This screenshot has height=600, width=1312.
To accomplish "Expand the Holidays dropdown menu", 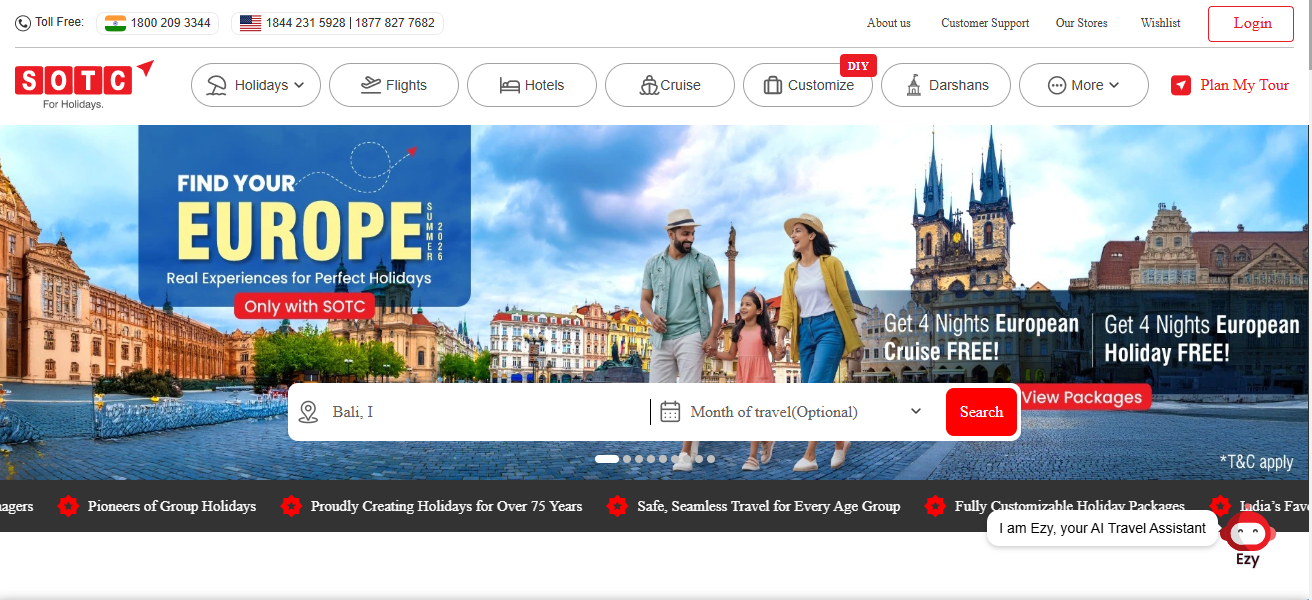I will point(256,86).
